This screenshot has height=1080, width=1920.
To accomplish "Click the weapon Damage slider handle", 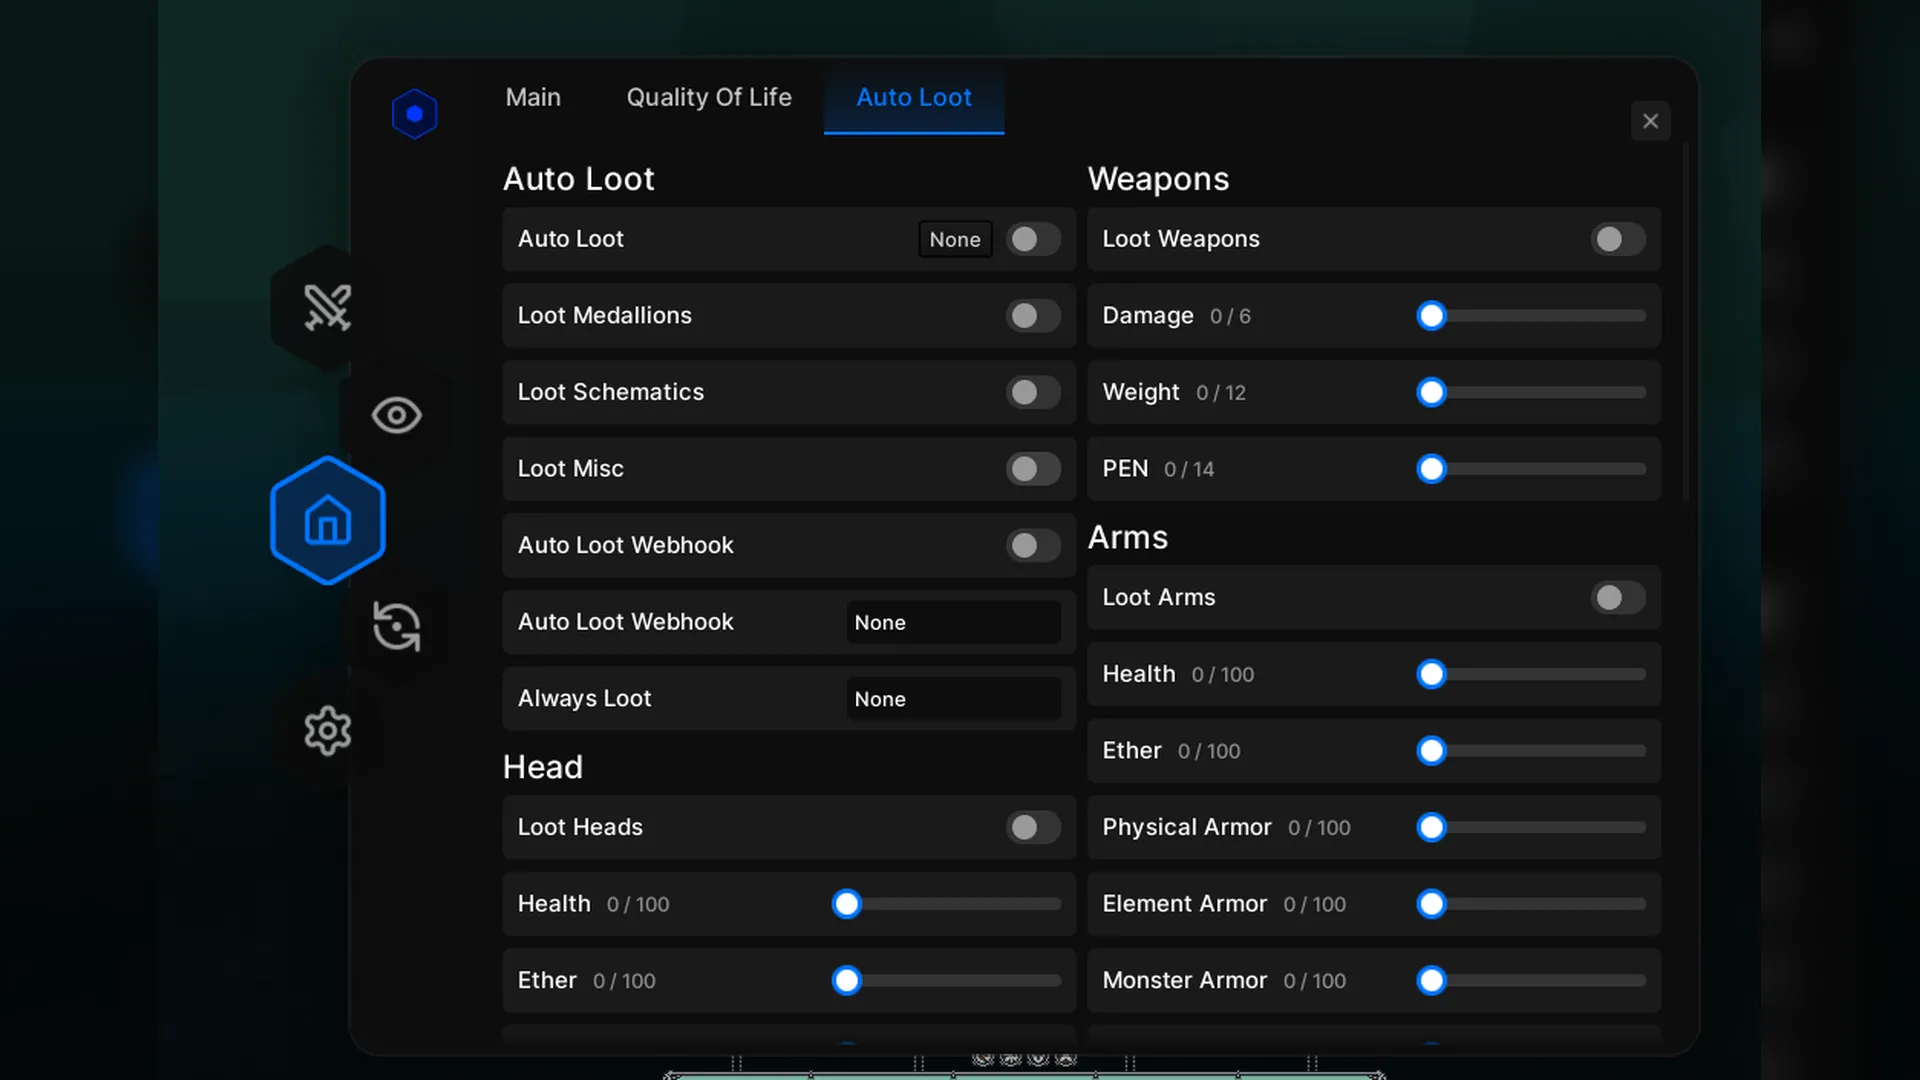I will [x=1431, y=316].
